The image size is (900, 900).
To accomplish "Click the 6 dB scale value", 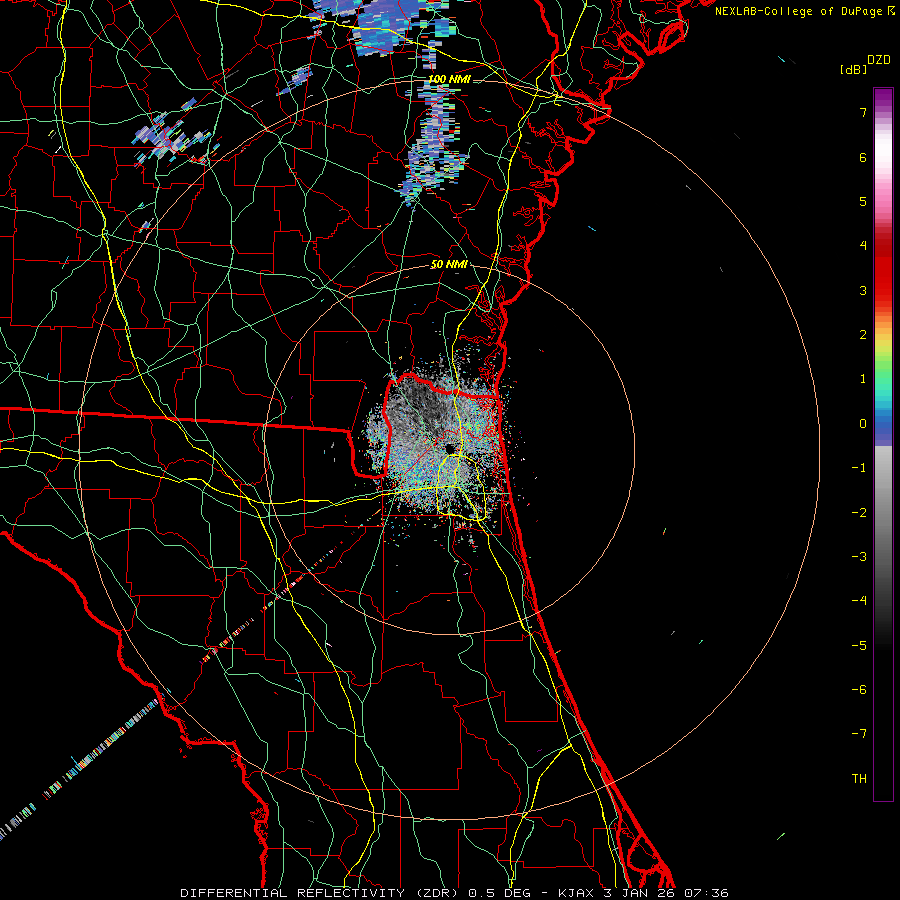I will (x=863, y=157).
